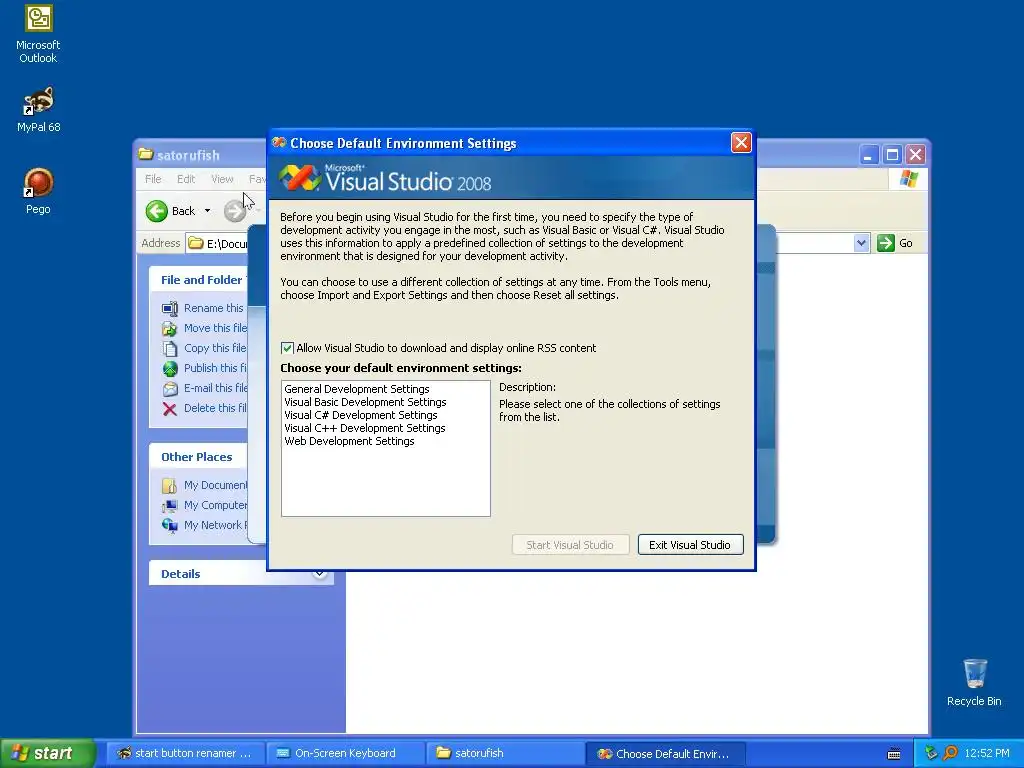Open the Back button history dropdown arrow
The width and height of the screenshot is (1024, 768).
point(207,211)
